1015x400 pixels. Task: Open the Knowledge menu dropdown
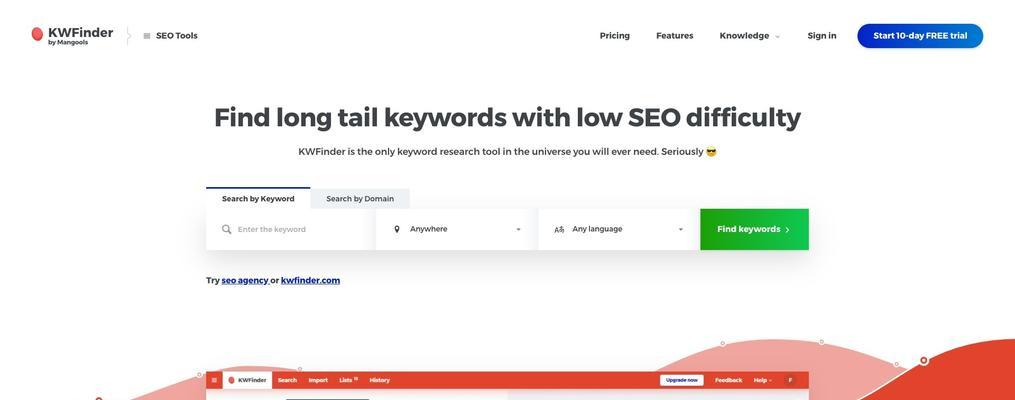[x=750, y=36]
